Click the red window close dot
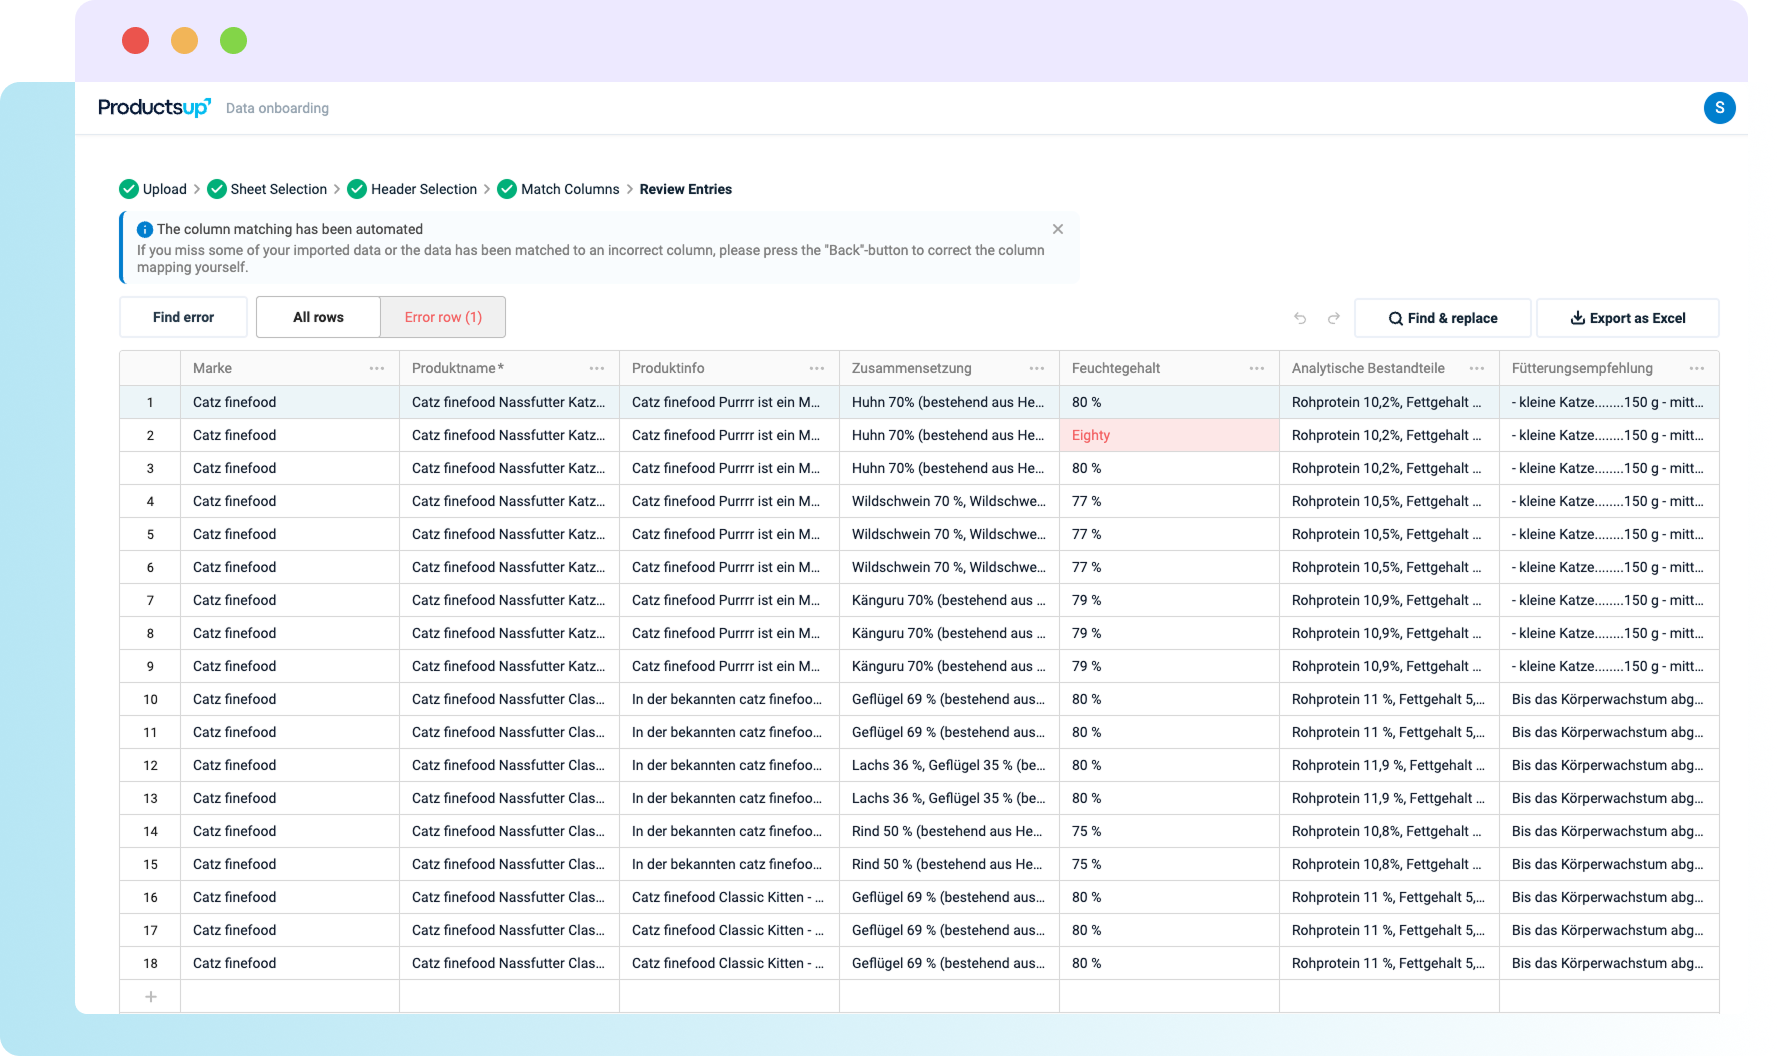 pos(135,40)
